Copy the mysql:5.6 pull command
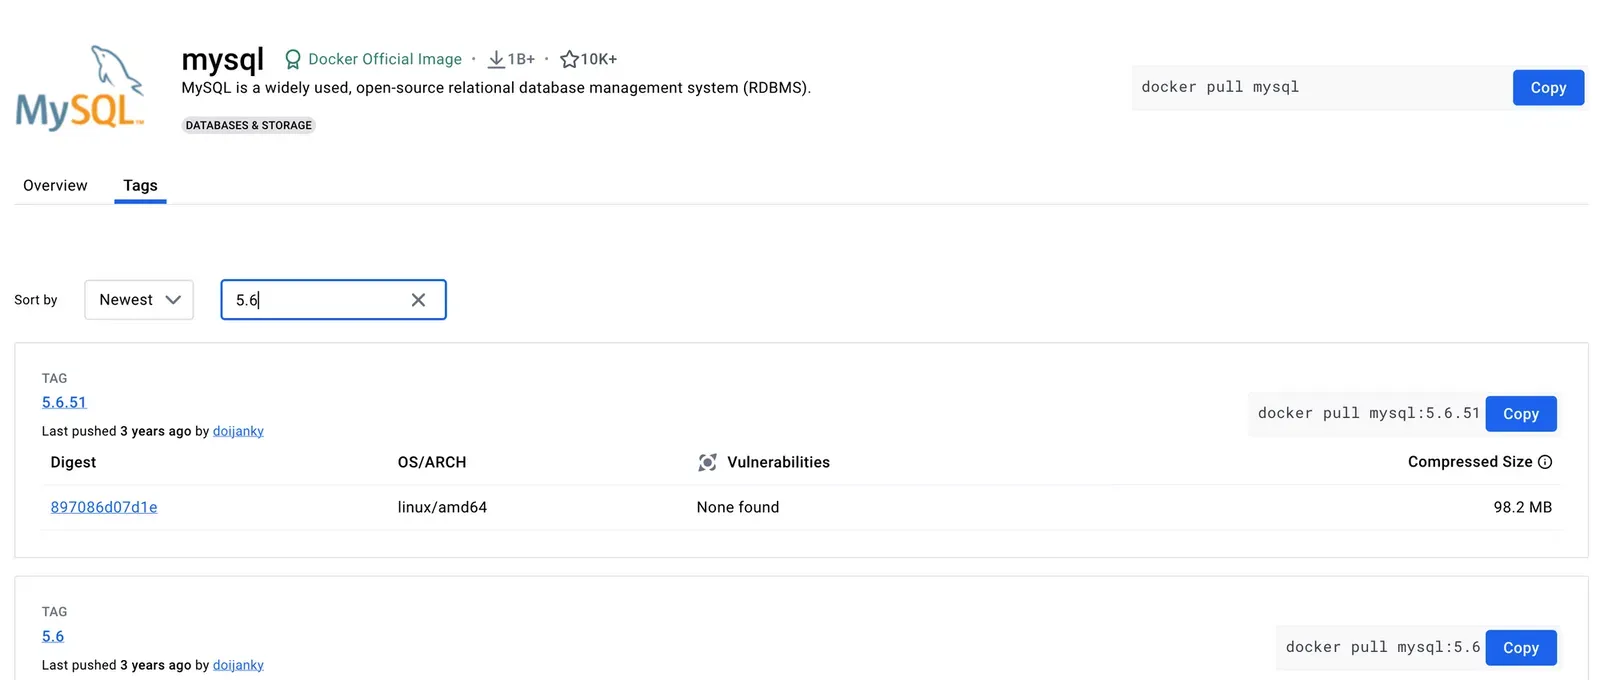 1520,648
